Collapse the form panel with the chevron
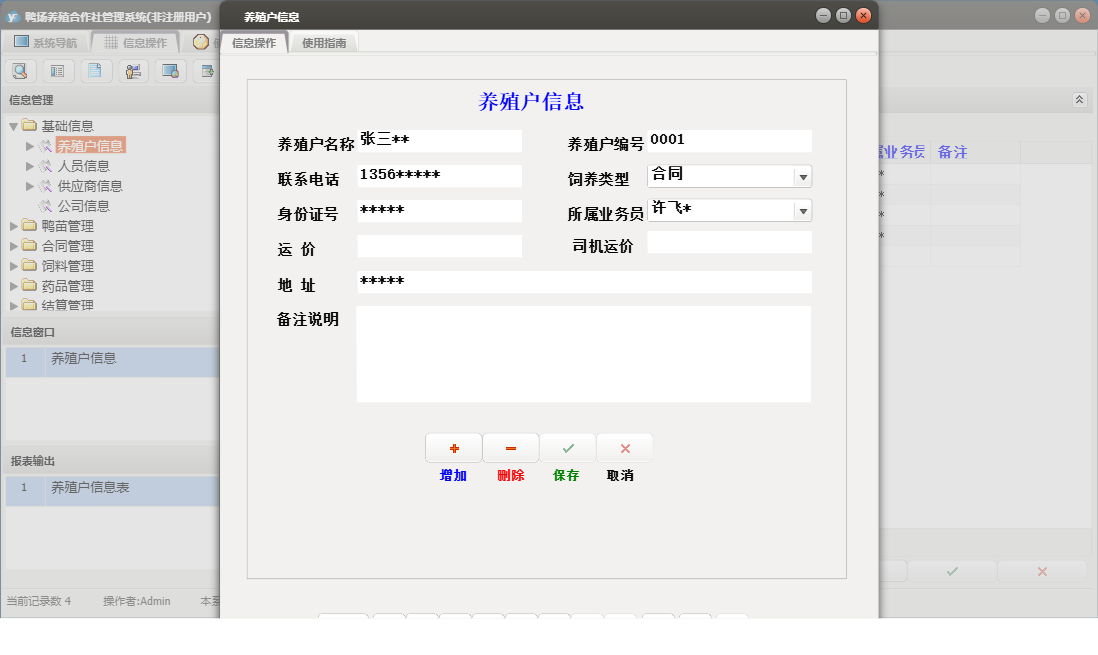Screen dimensions: 1098x655 tap(1080, 100)
